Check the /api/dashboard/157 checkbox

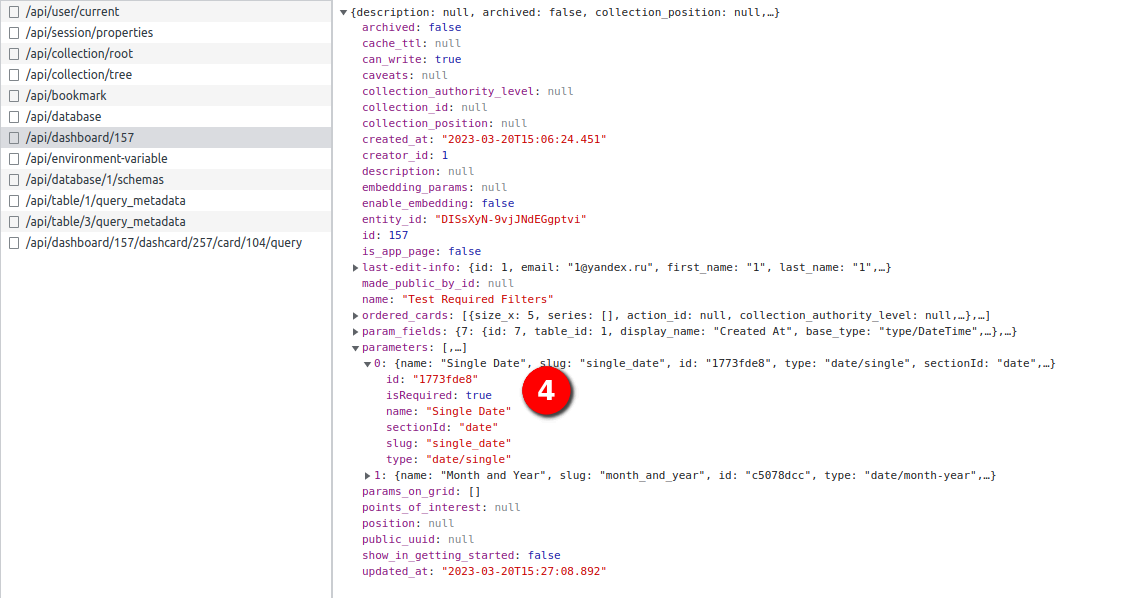14,137
